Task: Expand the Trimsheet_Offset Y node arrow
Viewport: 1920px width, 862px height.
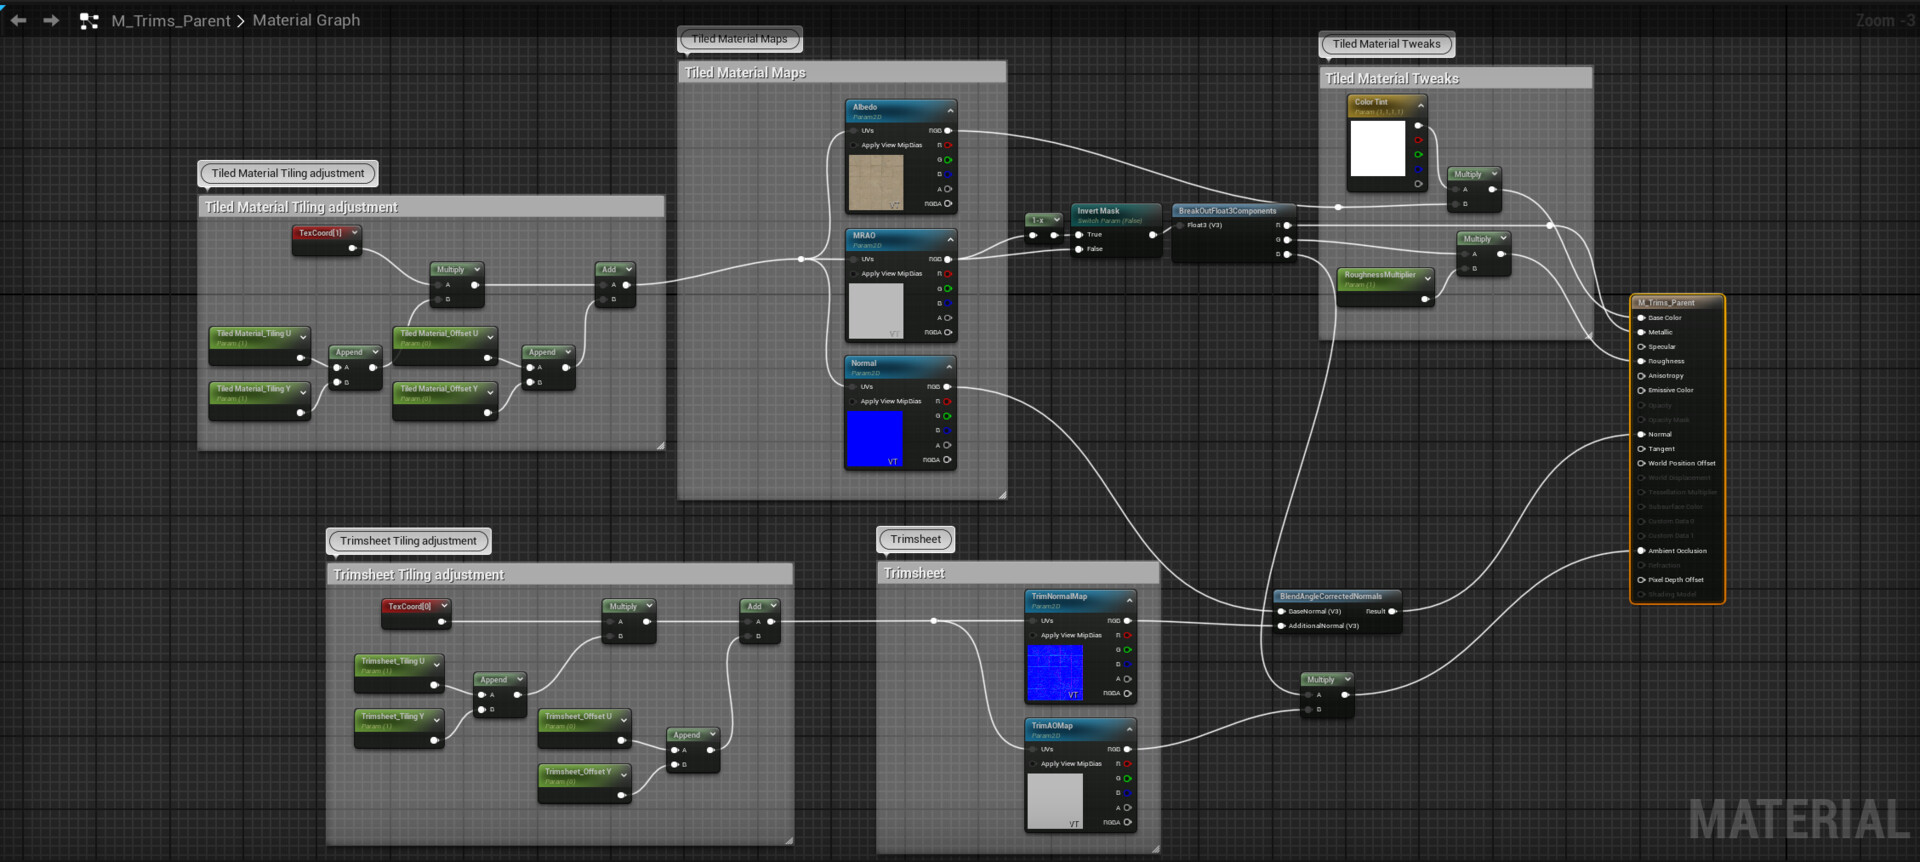Action: pyautogui.click(x=624, y=774)
